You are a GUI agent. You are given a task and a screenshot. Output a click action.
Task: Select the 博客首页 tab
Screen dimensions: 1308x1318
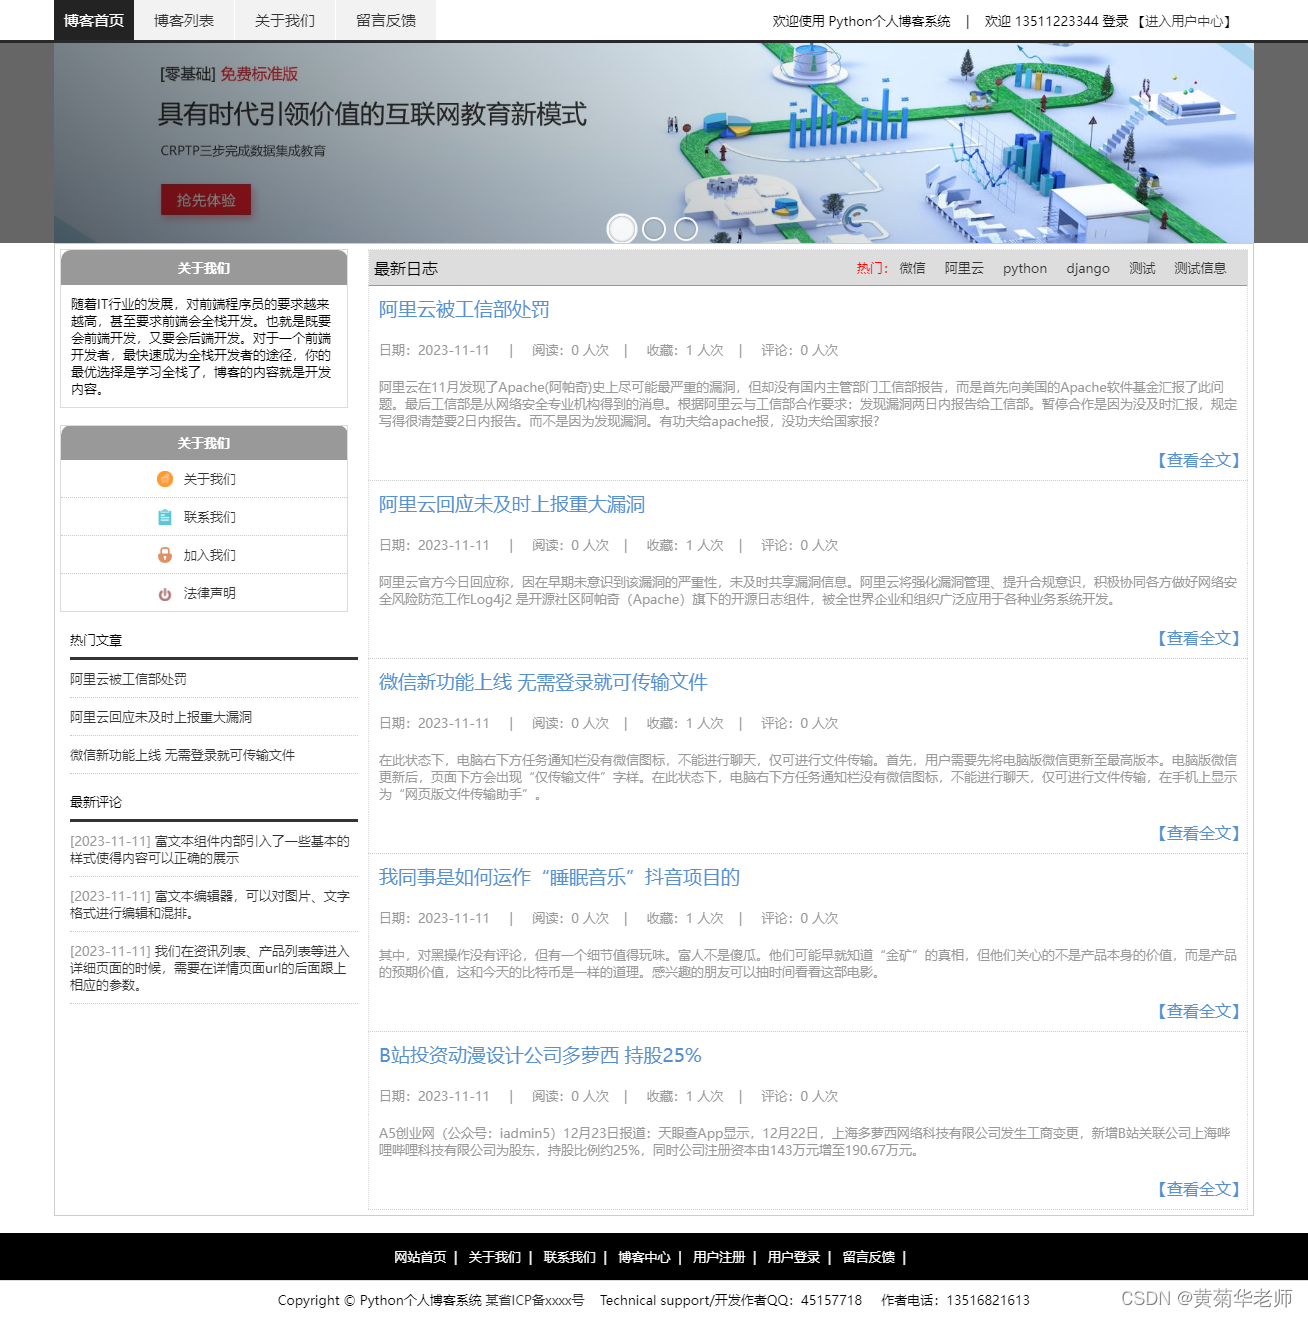[x=92, y=20]
